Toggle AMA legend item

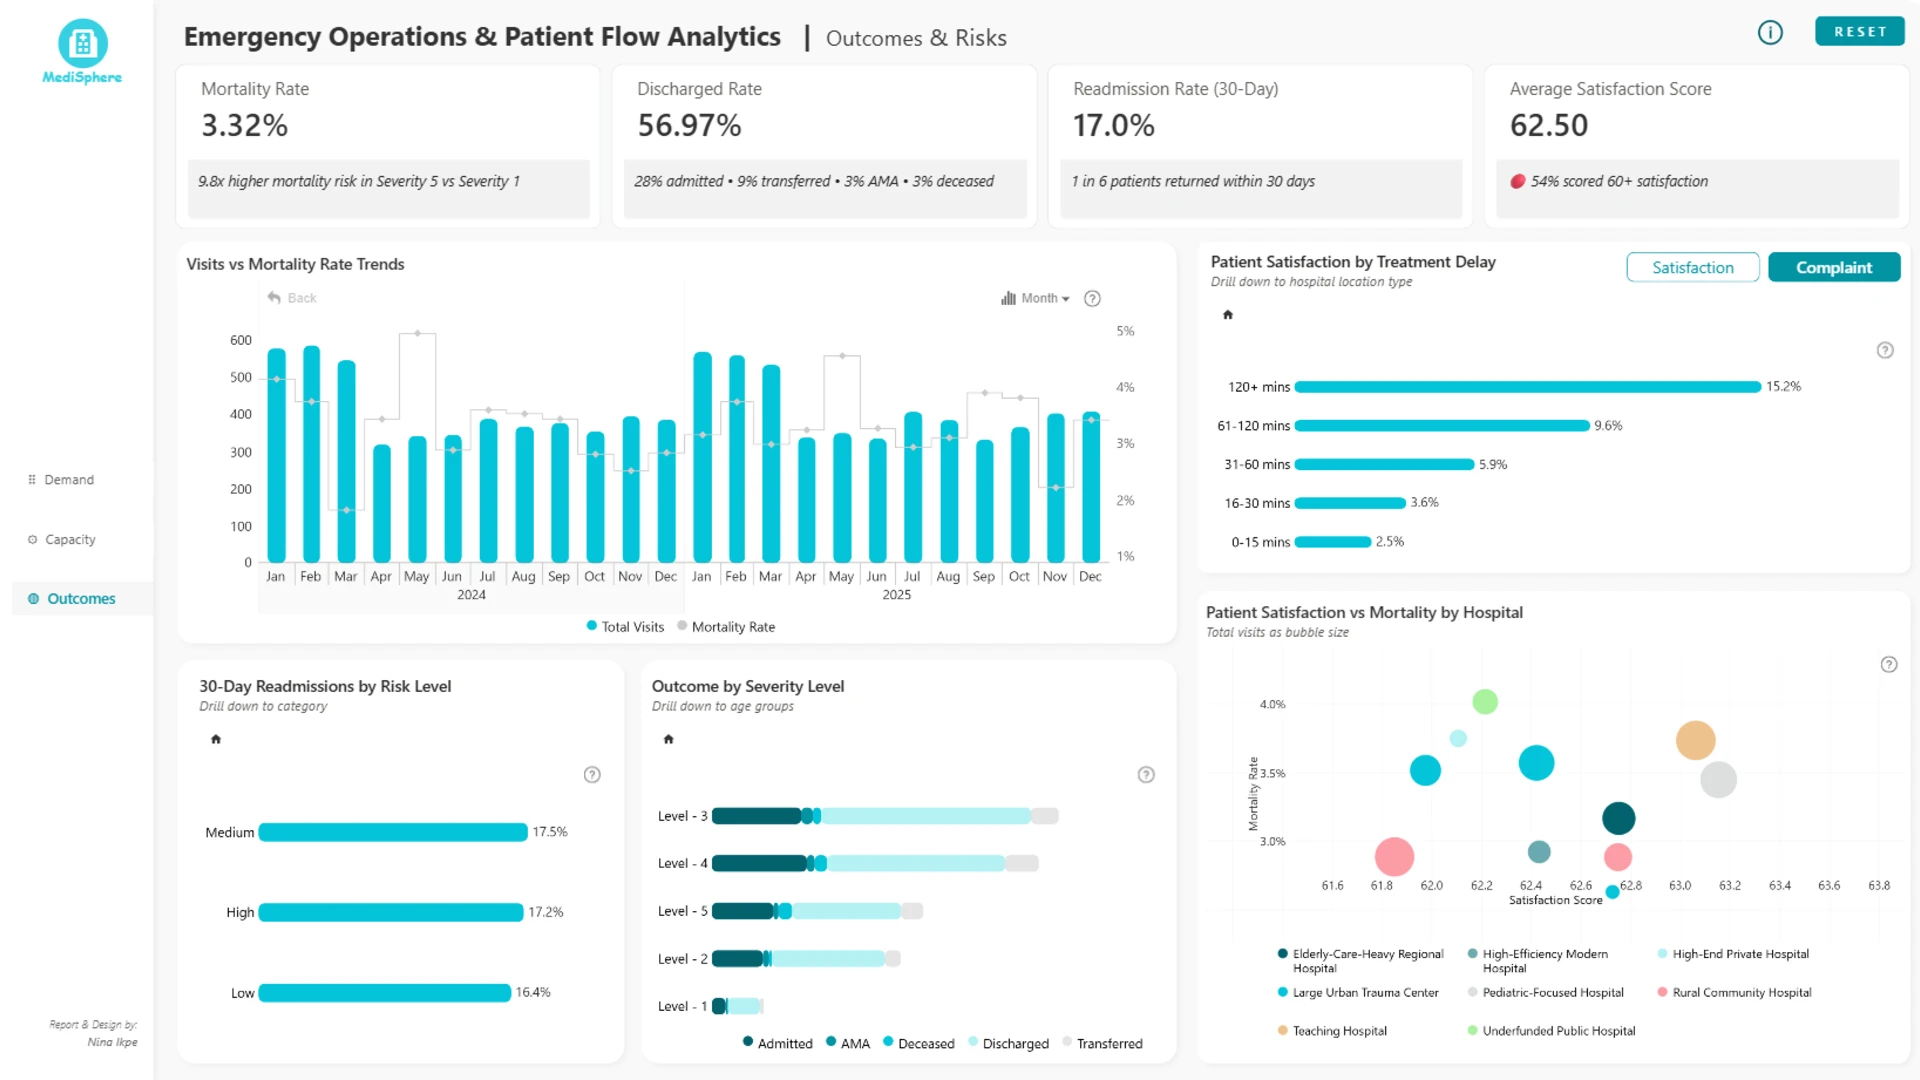coord(848,1043)
